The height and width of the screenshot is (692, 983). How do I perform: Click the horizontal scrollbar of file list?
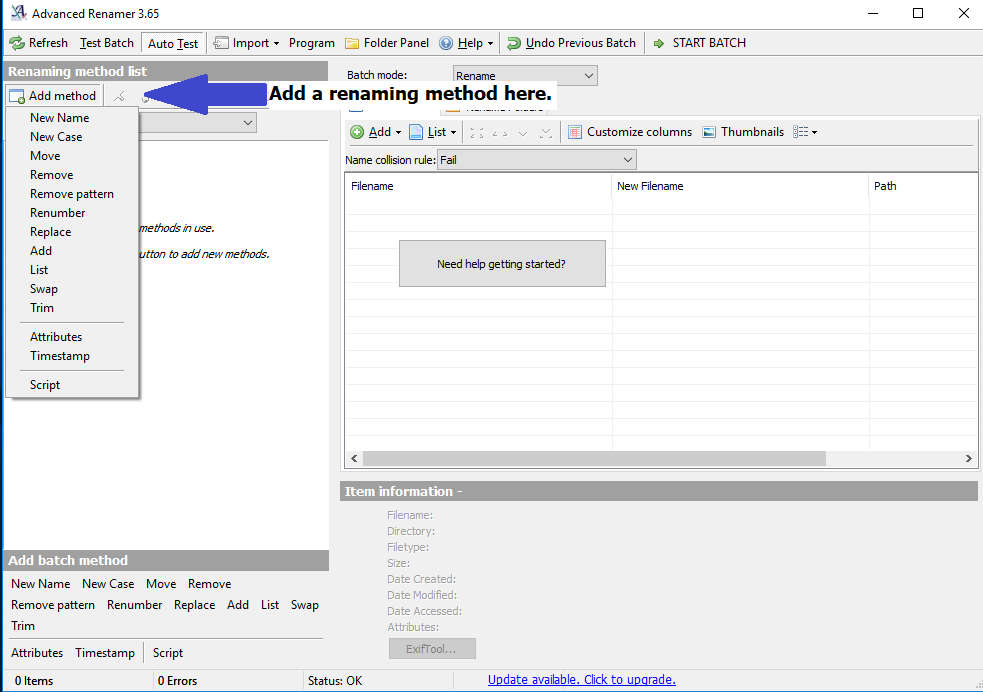[594, 458]
